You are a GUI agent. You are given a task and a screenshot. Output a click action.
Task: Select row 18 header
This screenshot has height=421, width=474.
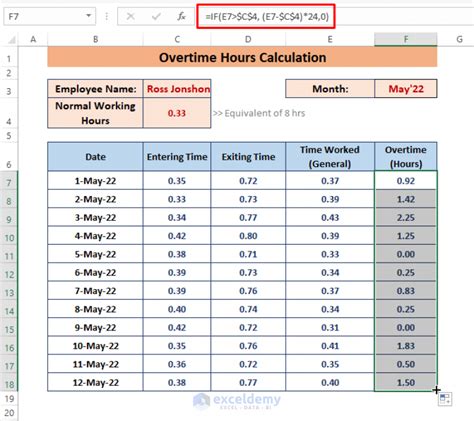(x=9, y=383)
